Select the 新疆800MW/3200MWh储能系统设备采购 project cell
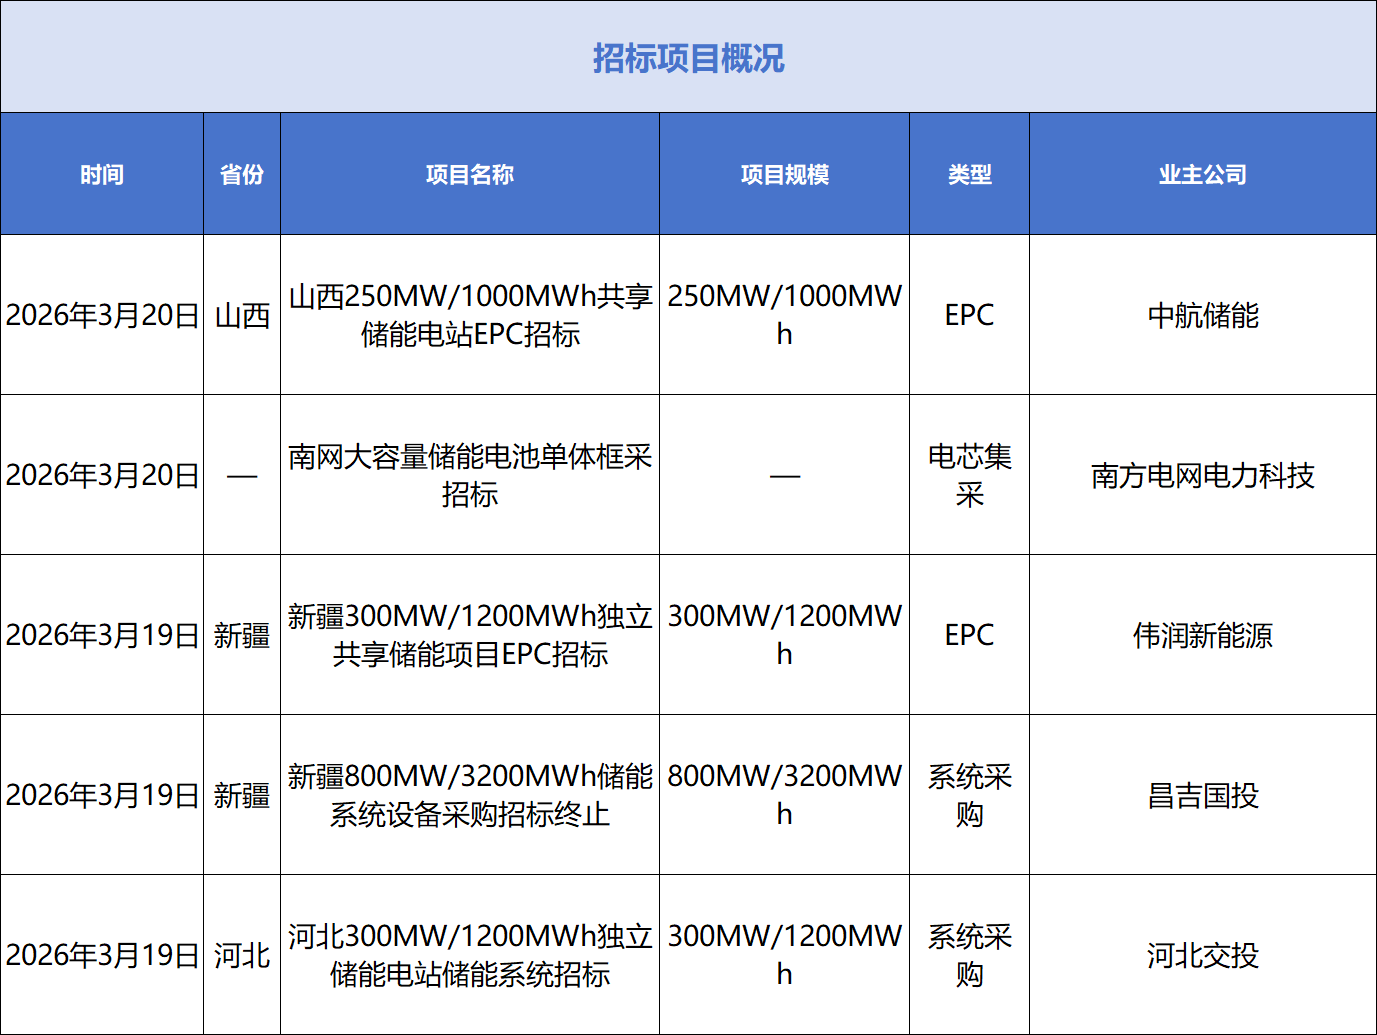This screenshot has width=1377, height=1035. [470, 795]
